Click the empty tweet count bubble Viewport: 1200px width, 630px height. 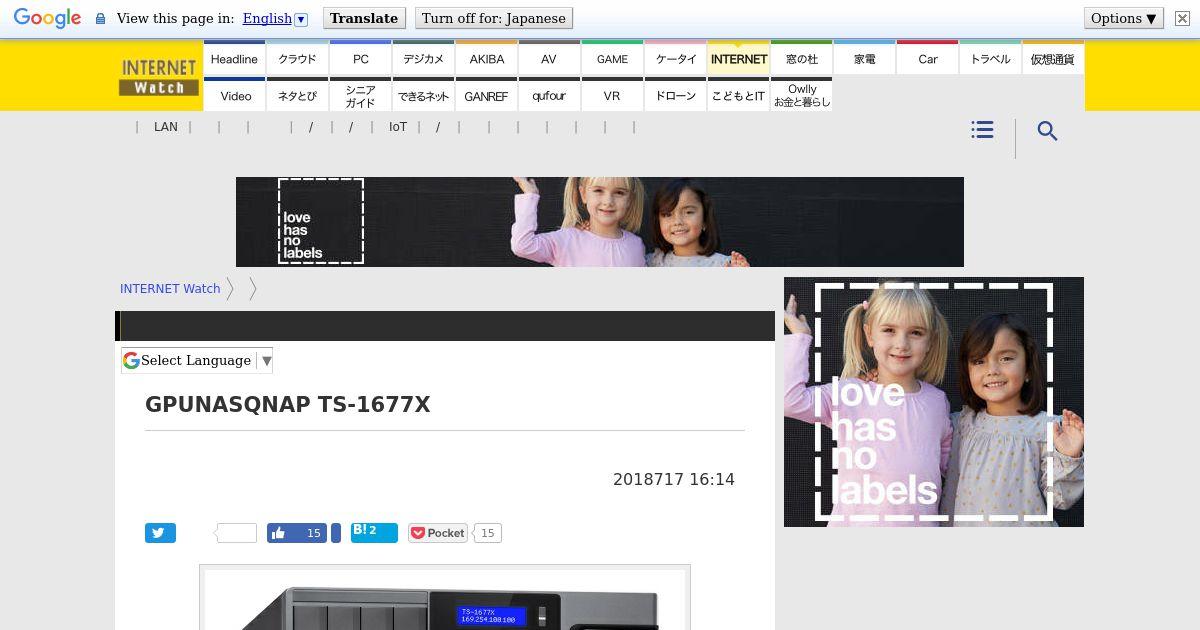pos(236,533)
